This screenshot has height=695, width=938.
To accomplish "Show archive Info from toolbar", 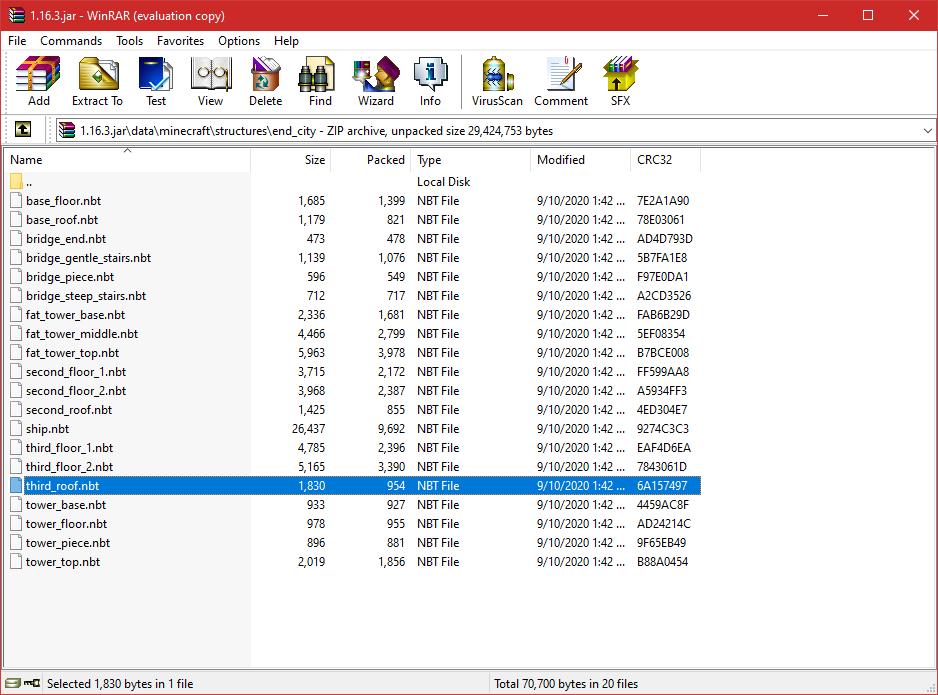I will [x=430, y=81].
